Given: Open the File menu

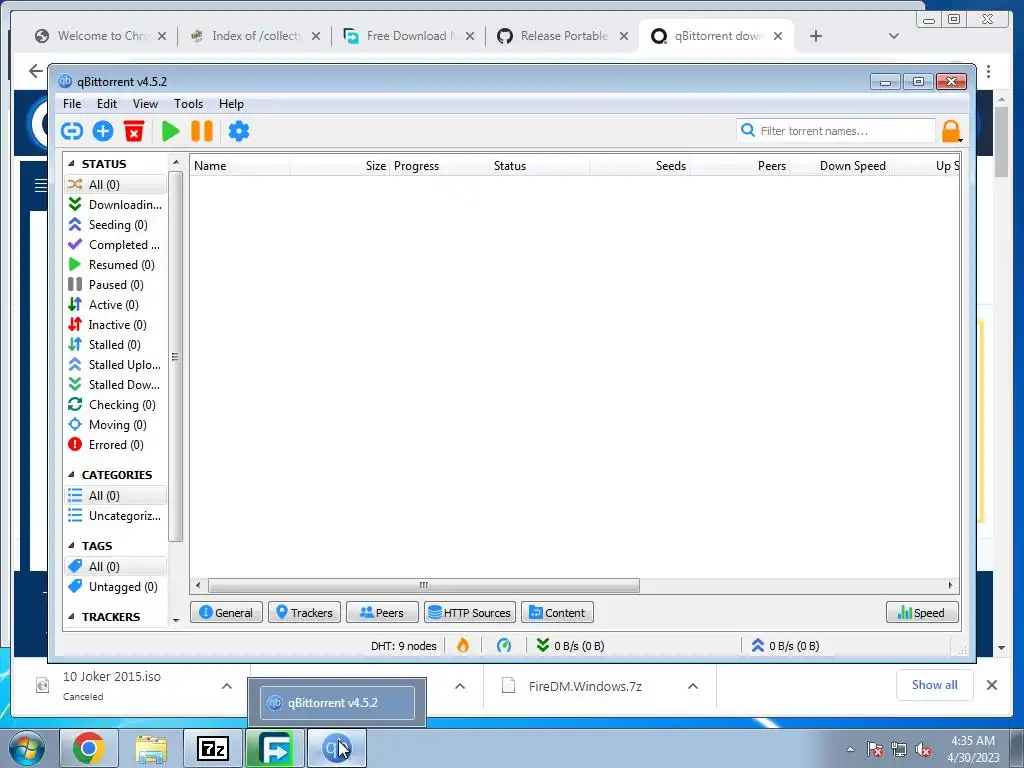Looking at the screenshot, I should coord(72,104).
